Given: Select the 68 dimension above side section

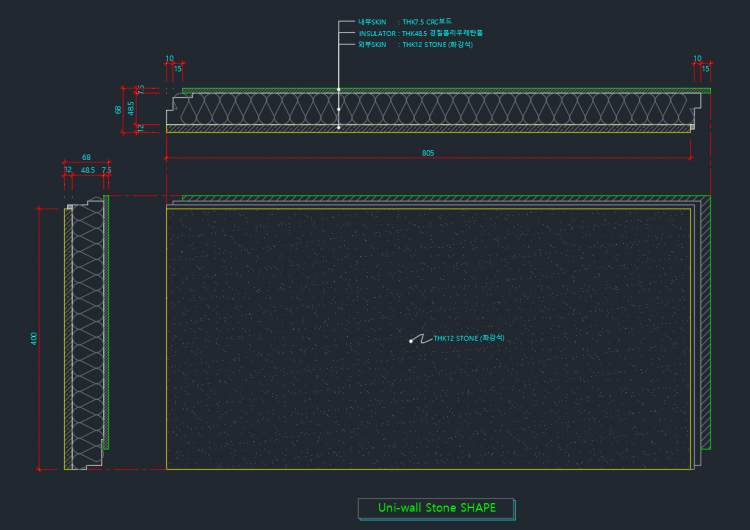Looking at the screenshot, I should pos(86,157).
